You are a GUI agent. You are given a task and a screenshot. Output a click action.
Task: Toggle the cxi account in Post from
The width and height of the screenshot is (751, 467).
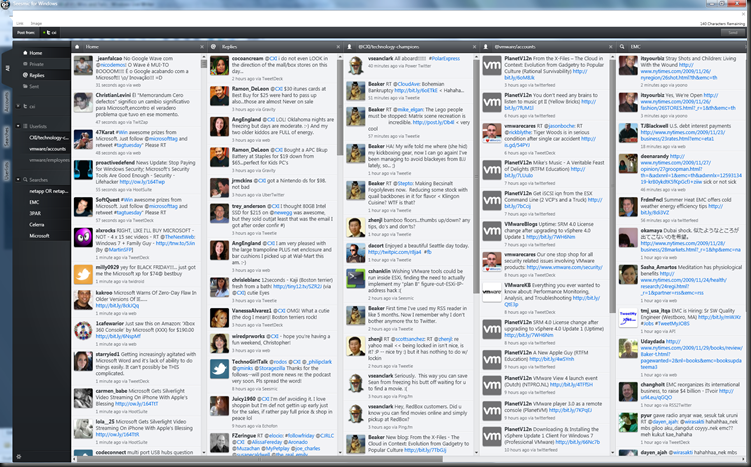[49, 33]
